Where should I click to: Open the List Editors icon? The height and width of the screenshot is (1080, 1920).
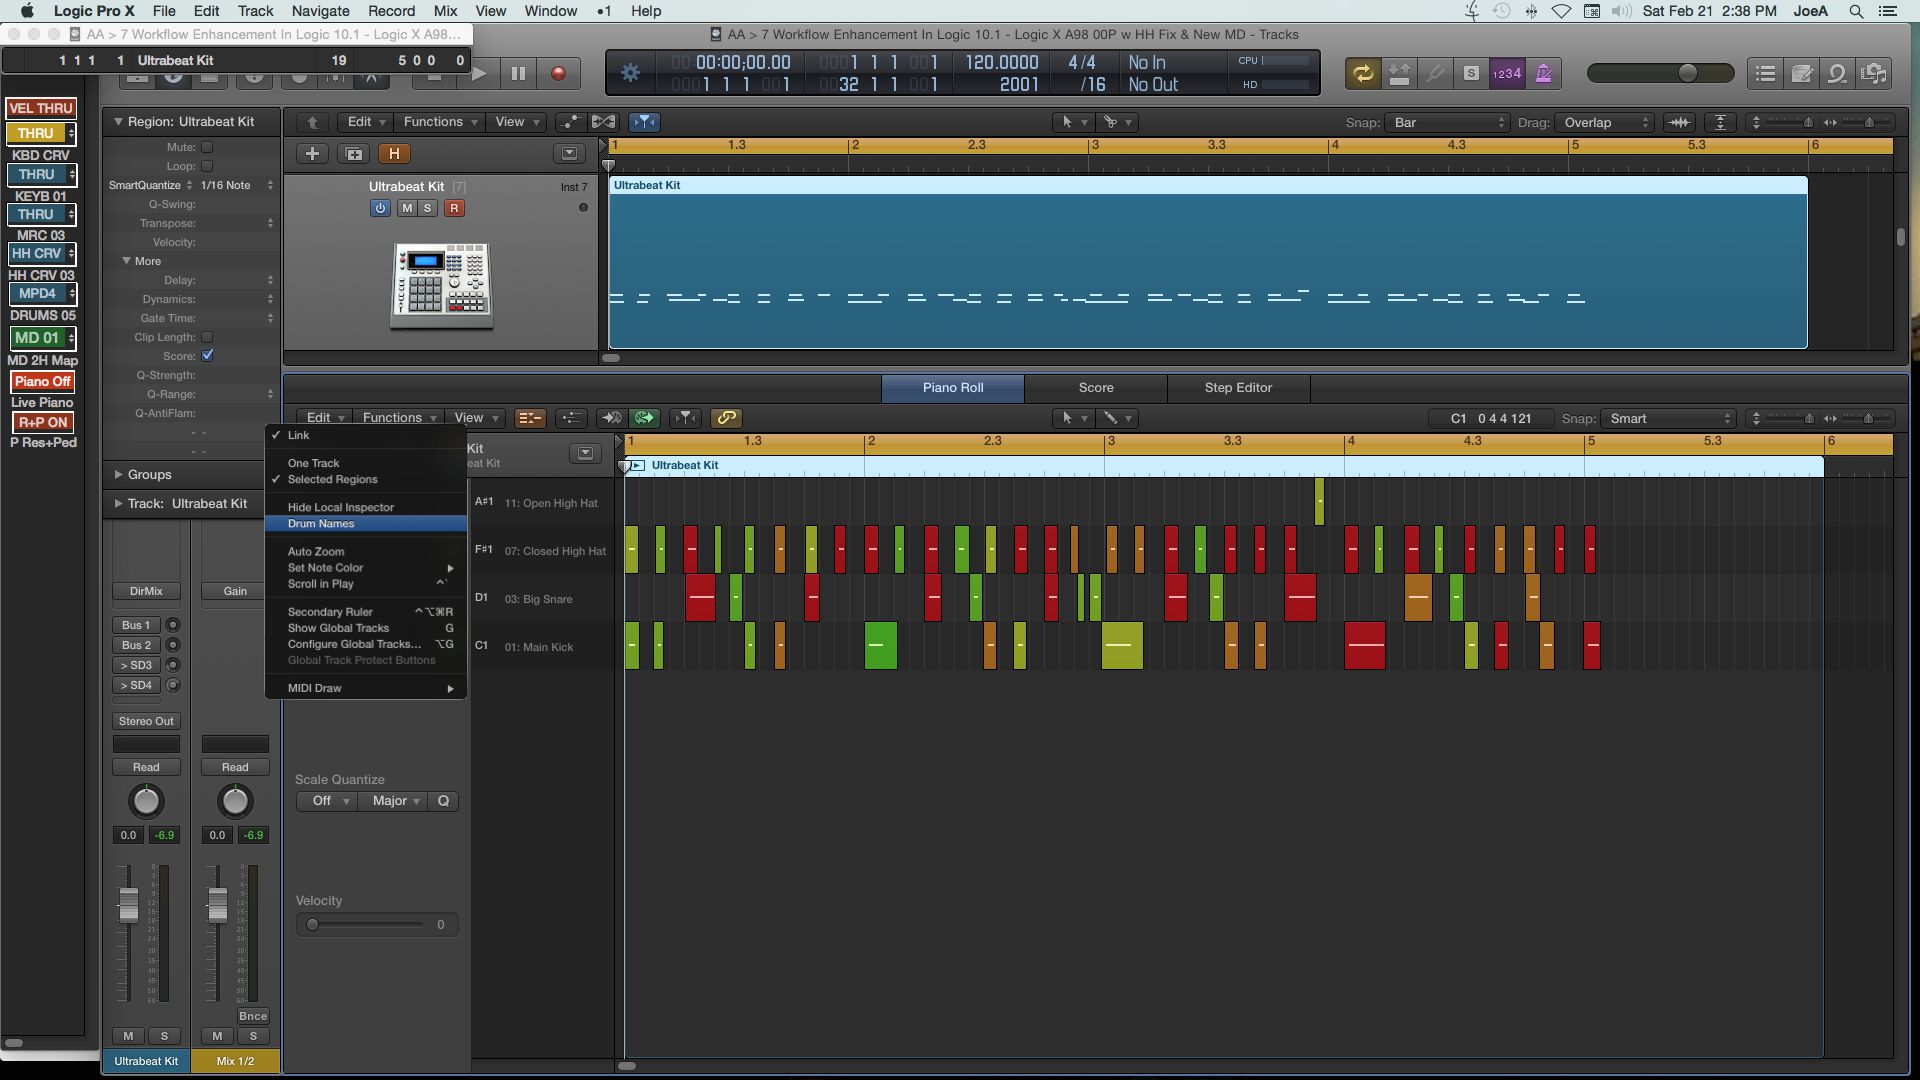(1766, 73)
